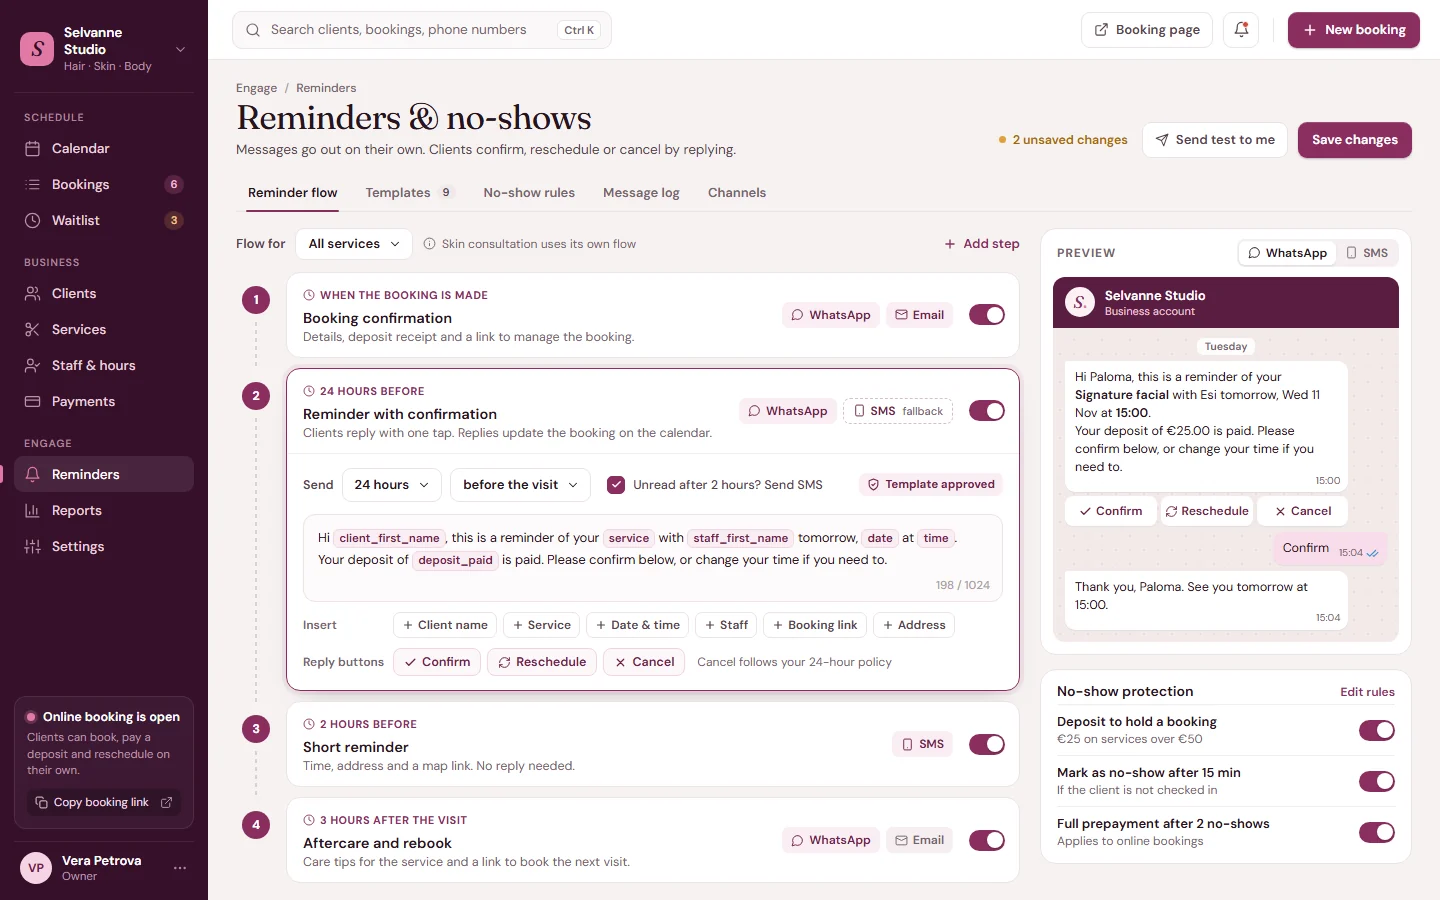Open Services with the scissors icon
The width and height of the screenshot is (1440, 900).
[104, 329]
